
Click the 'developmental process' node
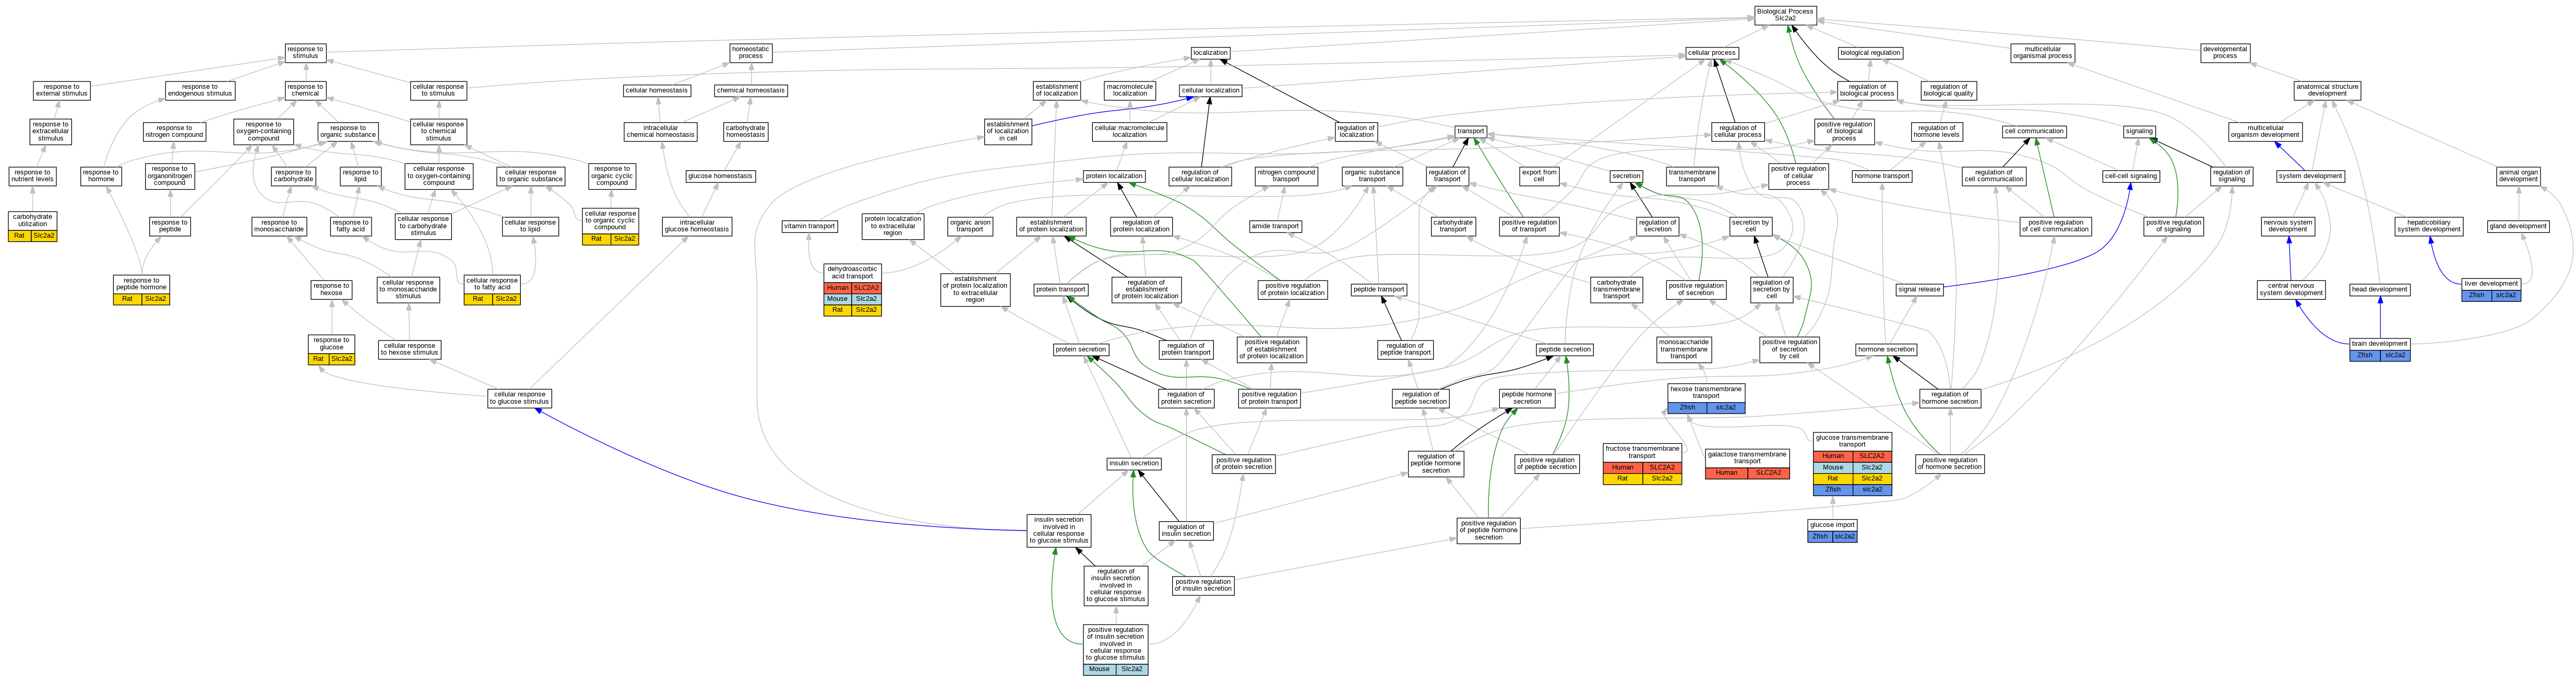2225,52
